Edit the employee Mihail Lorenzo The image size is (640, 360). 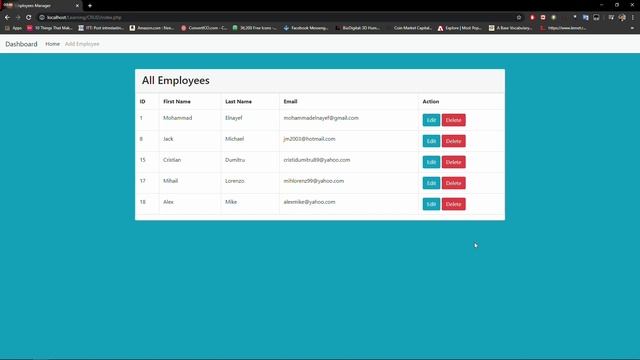[431, 183]
